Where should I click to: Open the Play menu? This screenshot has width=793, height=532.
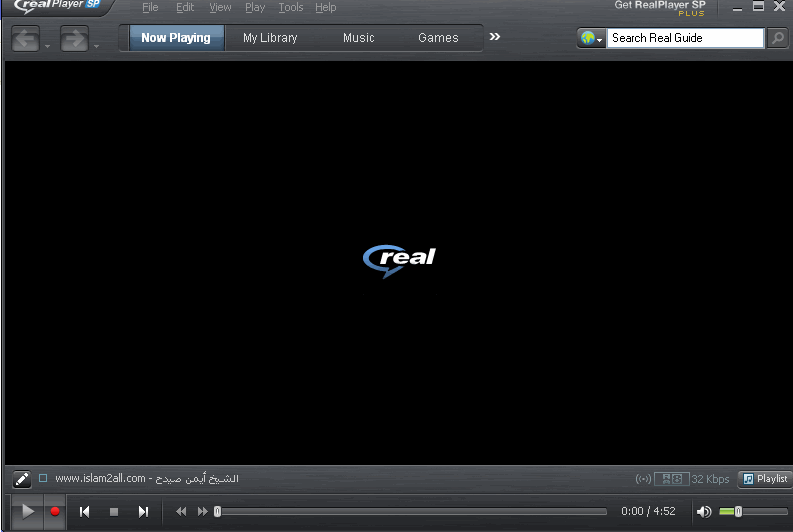[255, 8]
